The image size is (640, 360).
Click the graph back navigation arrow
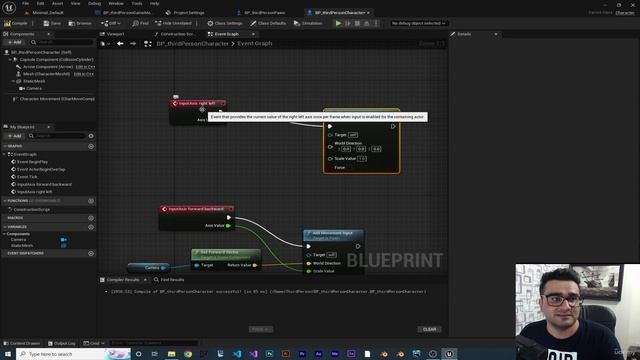pos(120,43)
